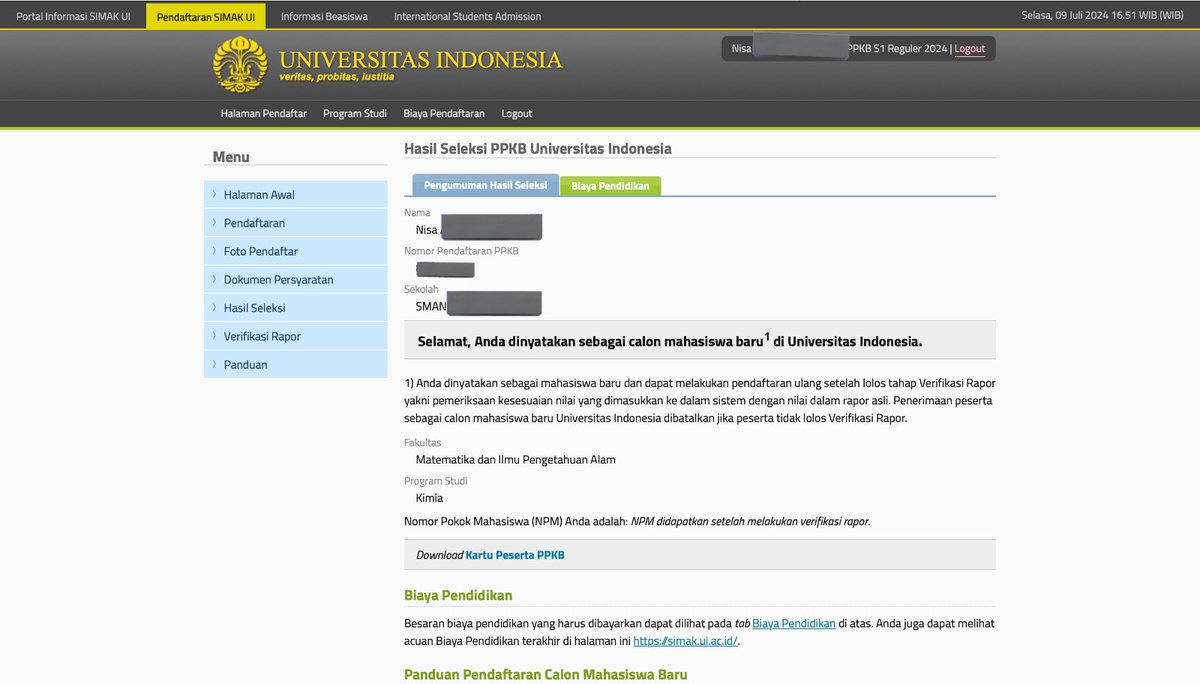Open Portal Informasi SIMAK UI tab

(73, 16)
